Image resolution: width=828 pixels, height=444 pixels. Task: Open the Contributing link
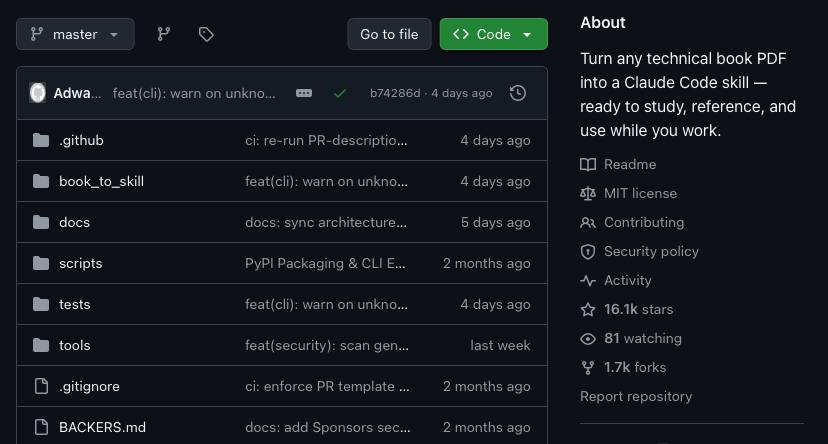tap(644, 223)
